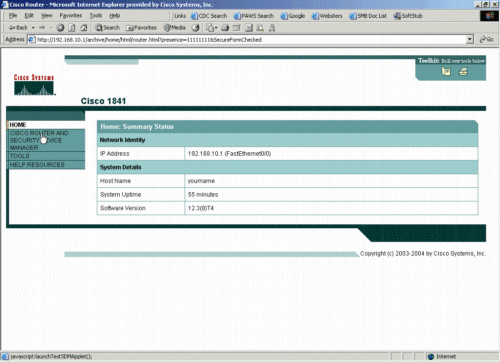
Task: Click the CDC Search links bar shortcut
Action: 209,16
